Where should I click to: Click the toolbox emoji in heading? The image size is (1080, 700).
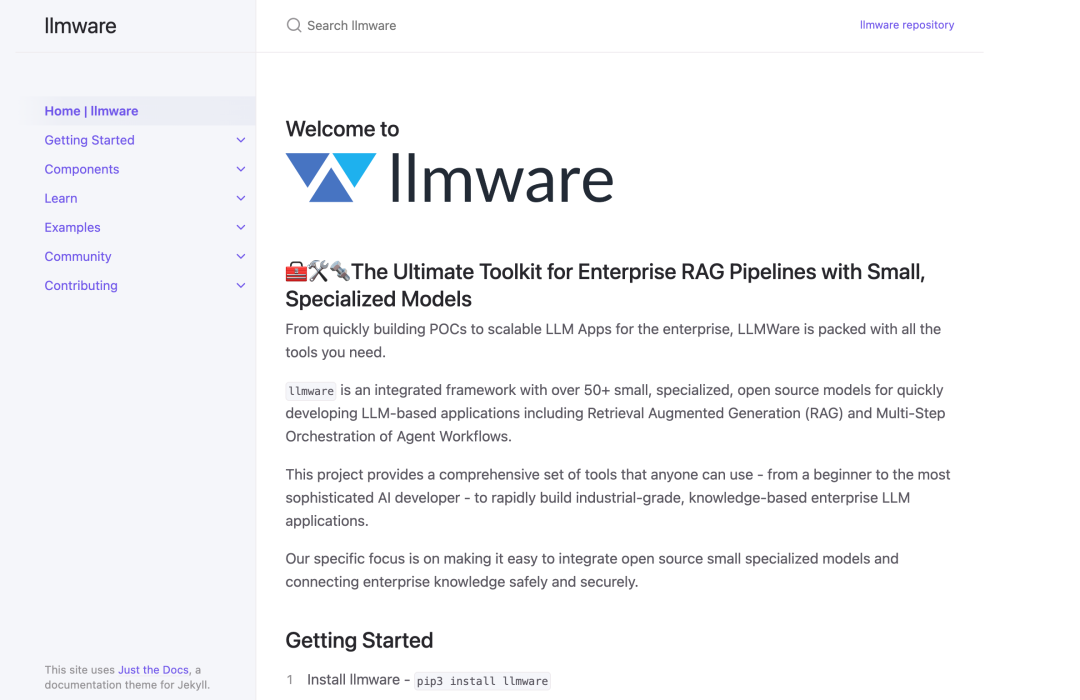pos(296,271)
